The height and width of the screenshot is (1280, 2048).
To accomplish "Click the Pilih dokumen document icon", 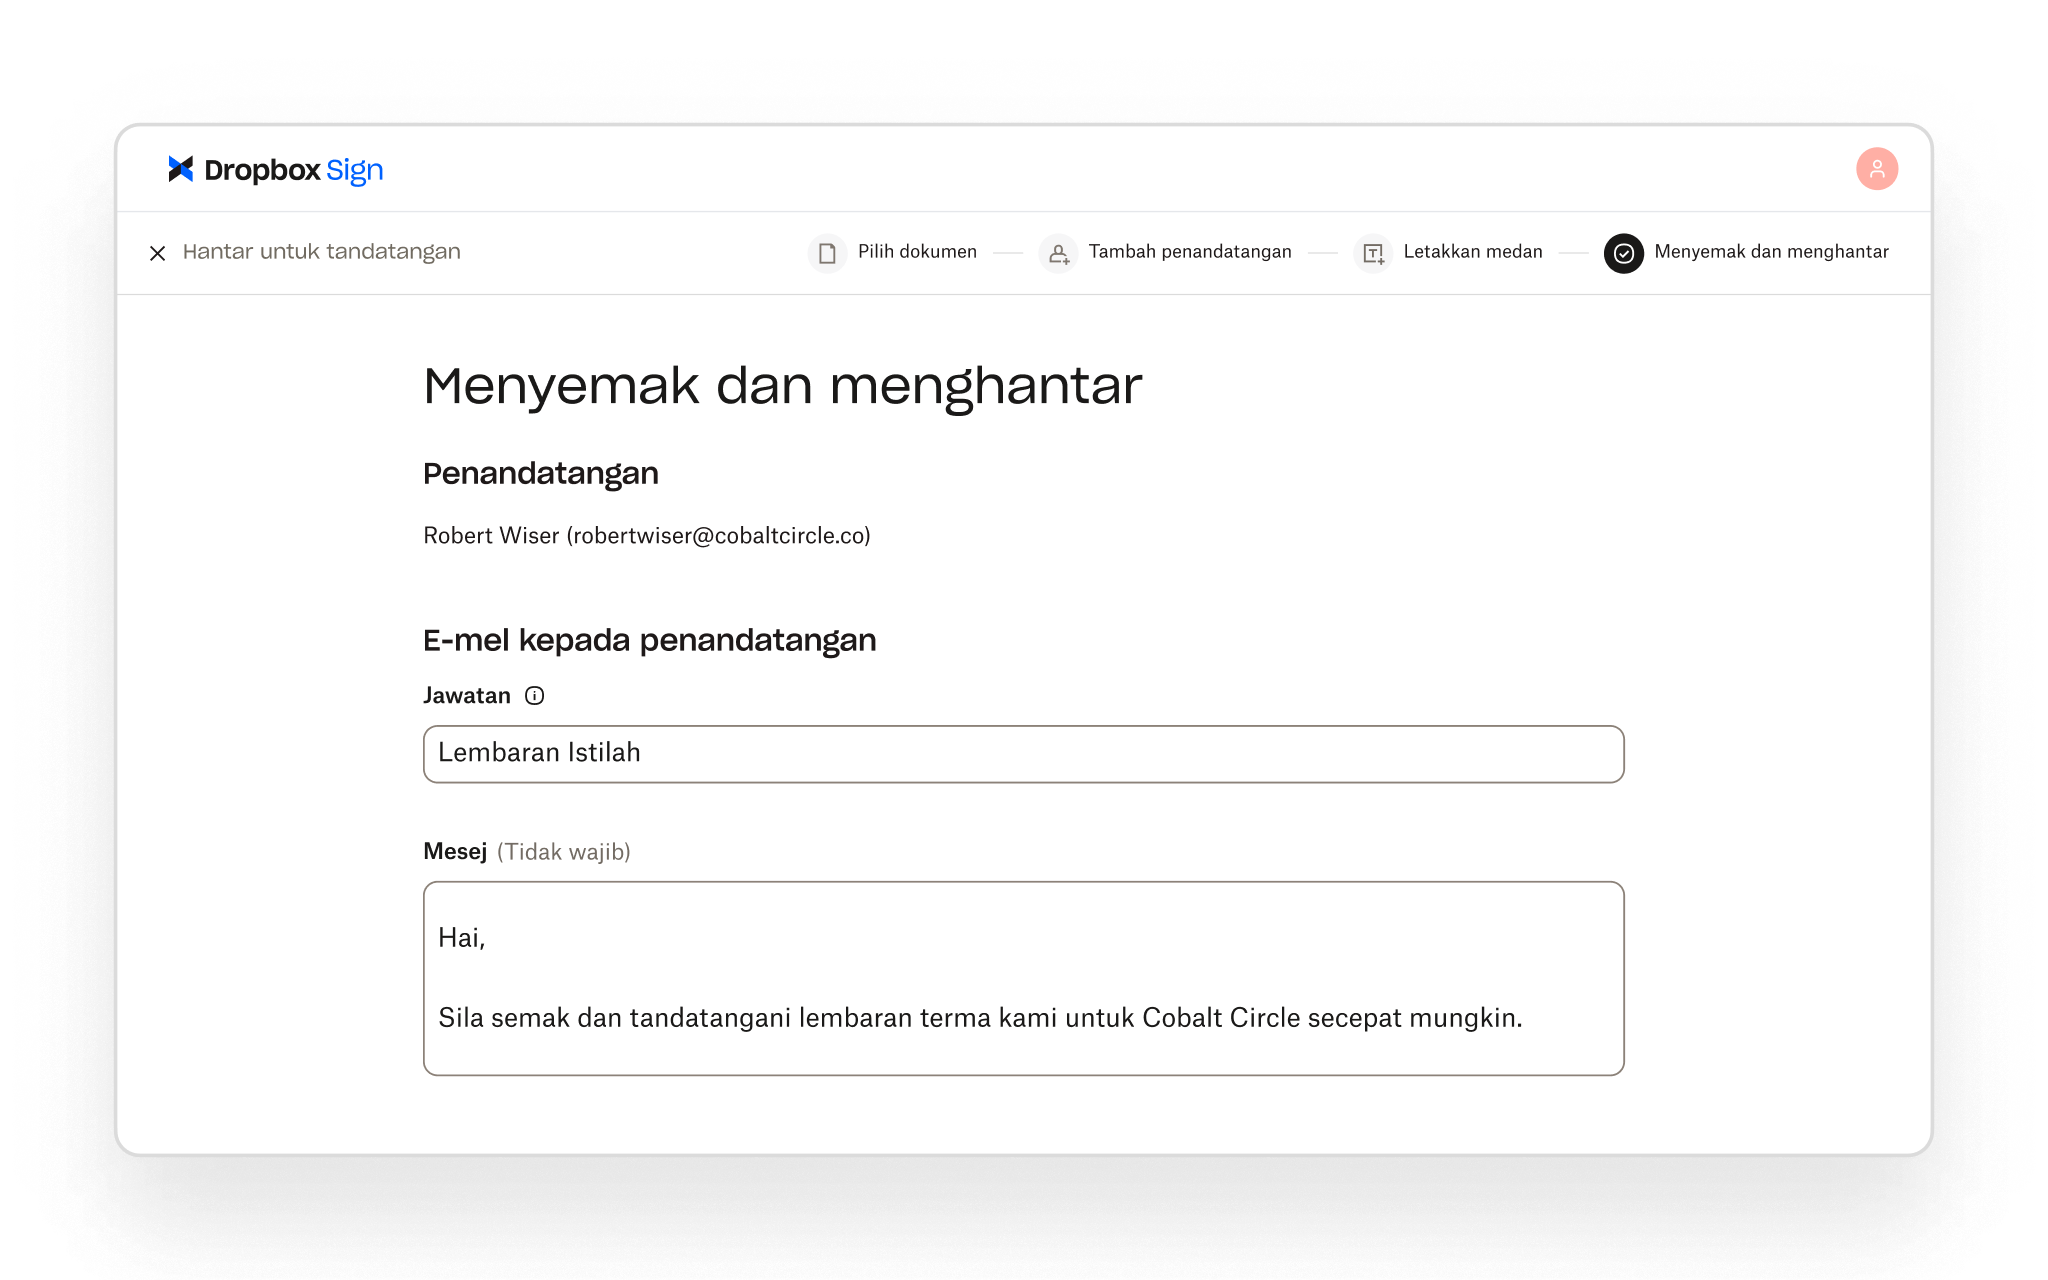I will point(827,253).
